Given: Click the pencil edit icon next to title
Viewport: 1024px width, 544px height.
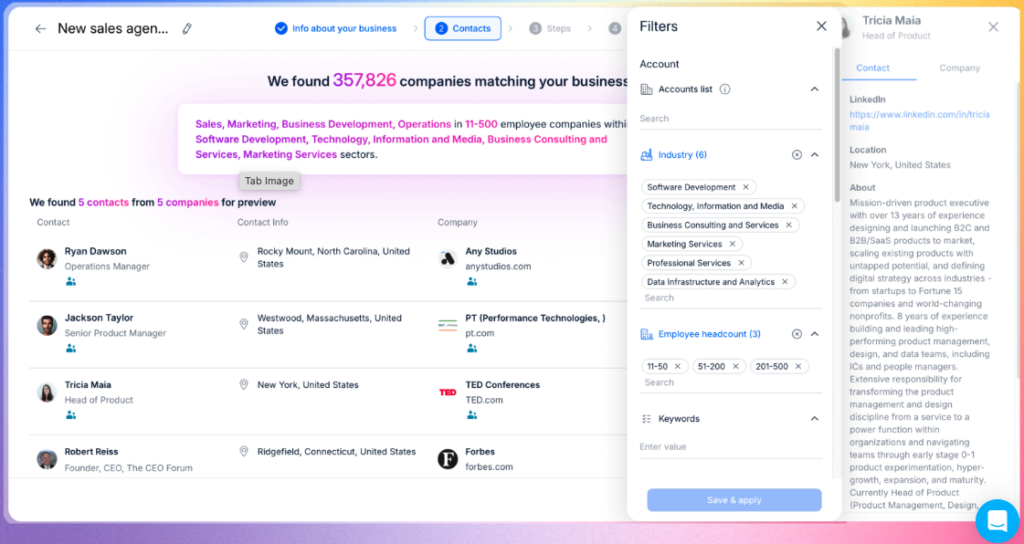Looking at the screenshot, I should [187, 29].
